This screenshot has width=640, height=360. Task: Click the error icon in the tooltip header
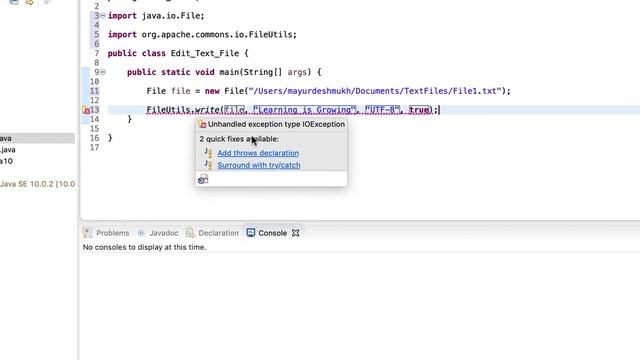tap(202, 124)
